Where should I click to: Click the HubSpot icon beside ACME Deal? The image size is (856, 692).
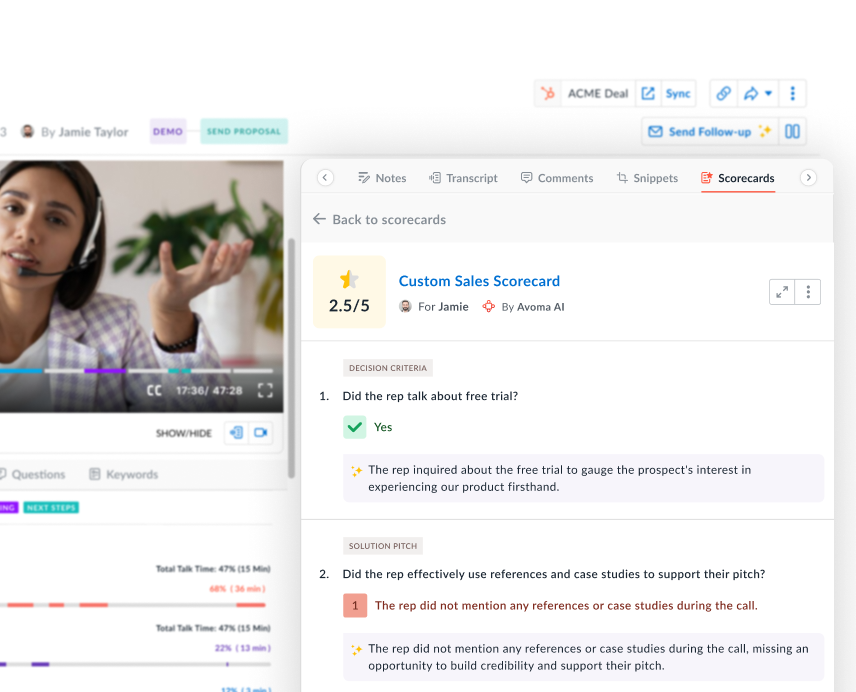pyautogui.click(x=548, y=93)
